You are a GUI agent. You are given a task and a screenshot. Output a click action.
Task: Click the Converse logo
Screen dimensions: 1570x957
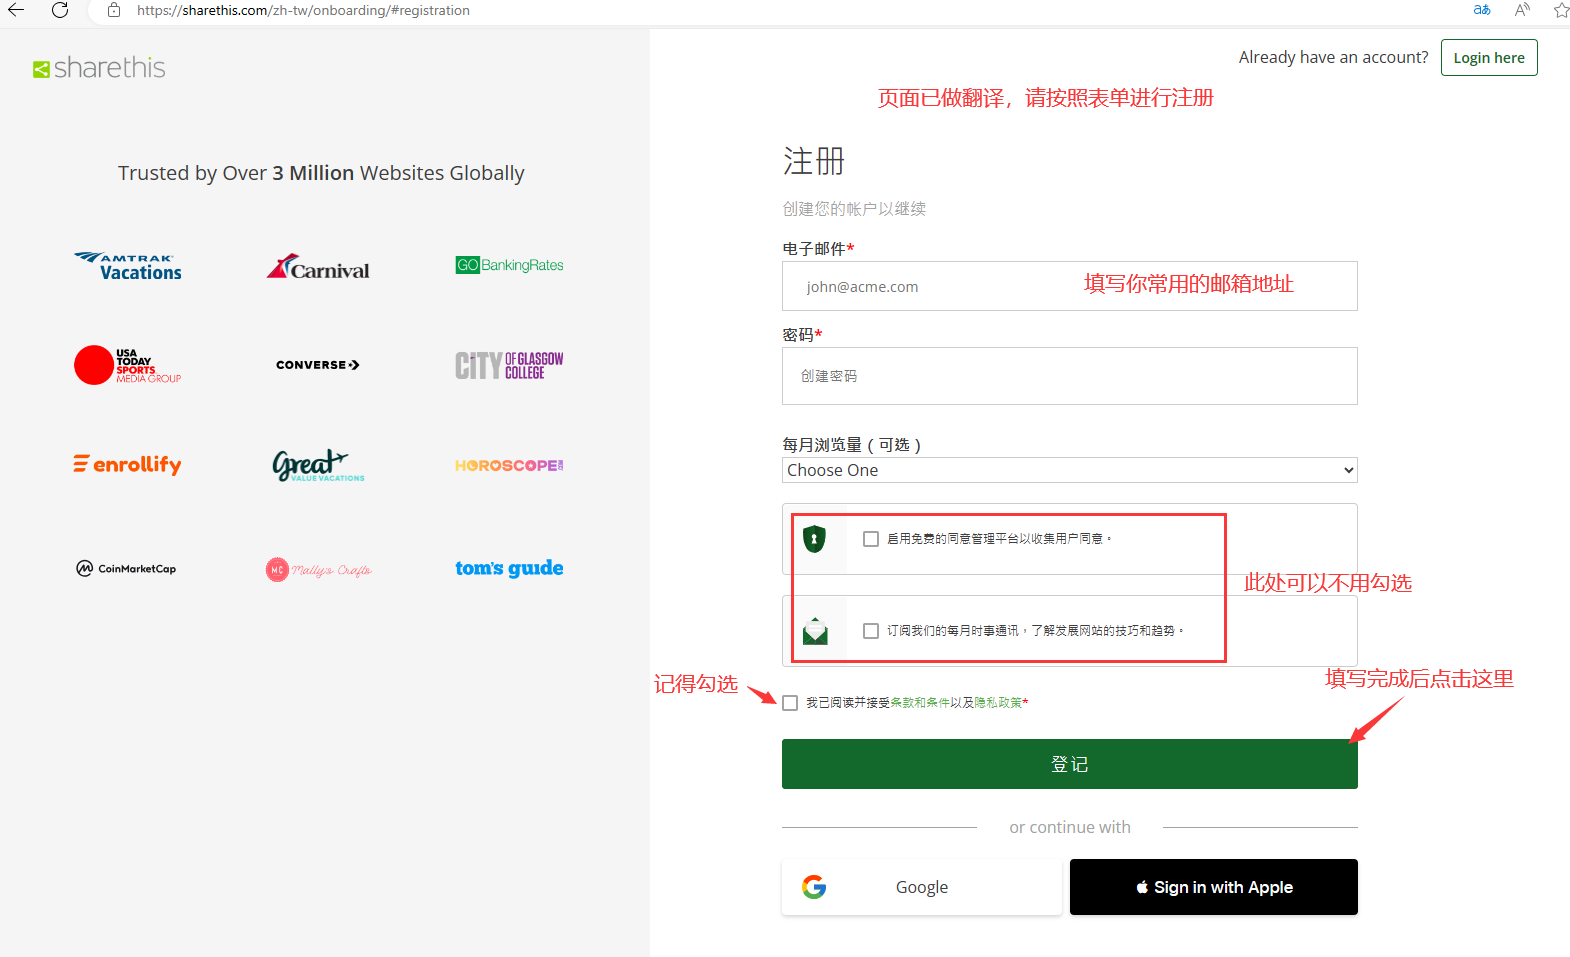tap(318, 365)
